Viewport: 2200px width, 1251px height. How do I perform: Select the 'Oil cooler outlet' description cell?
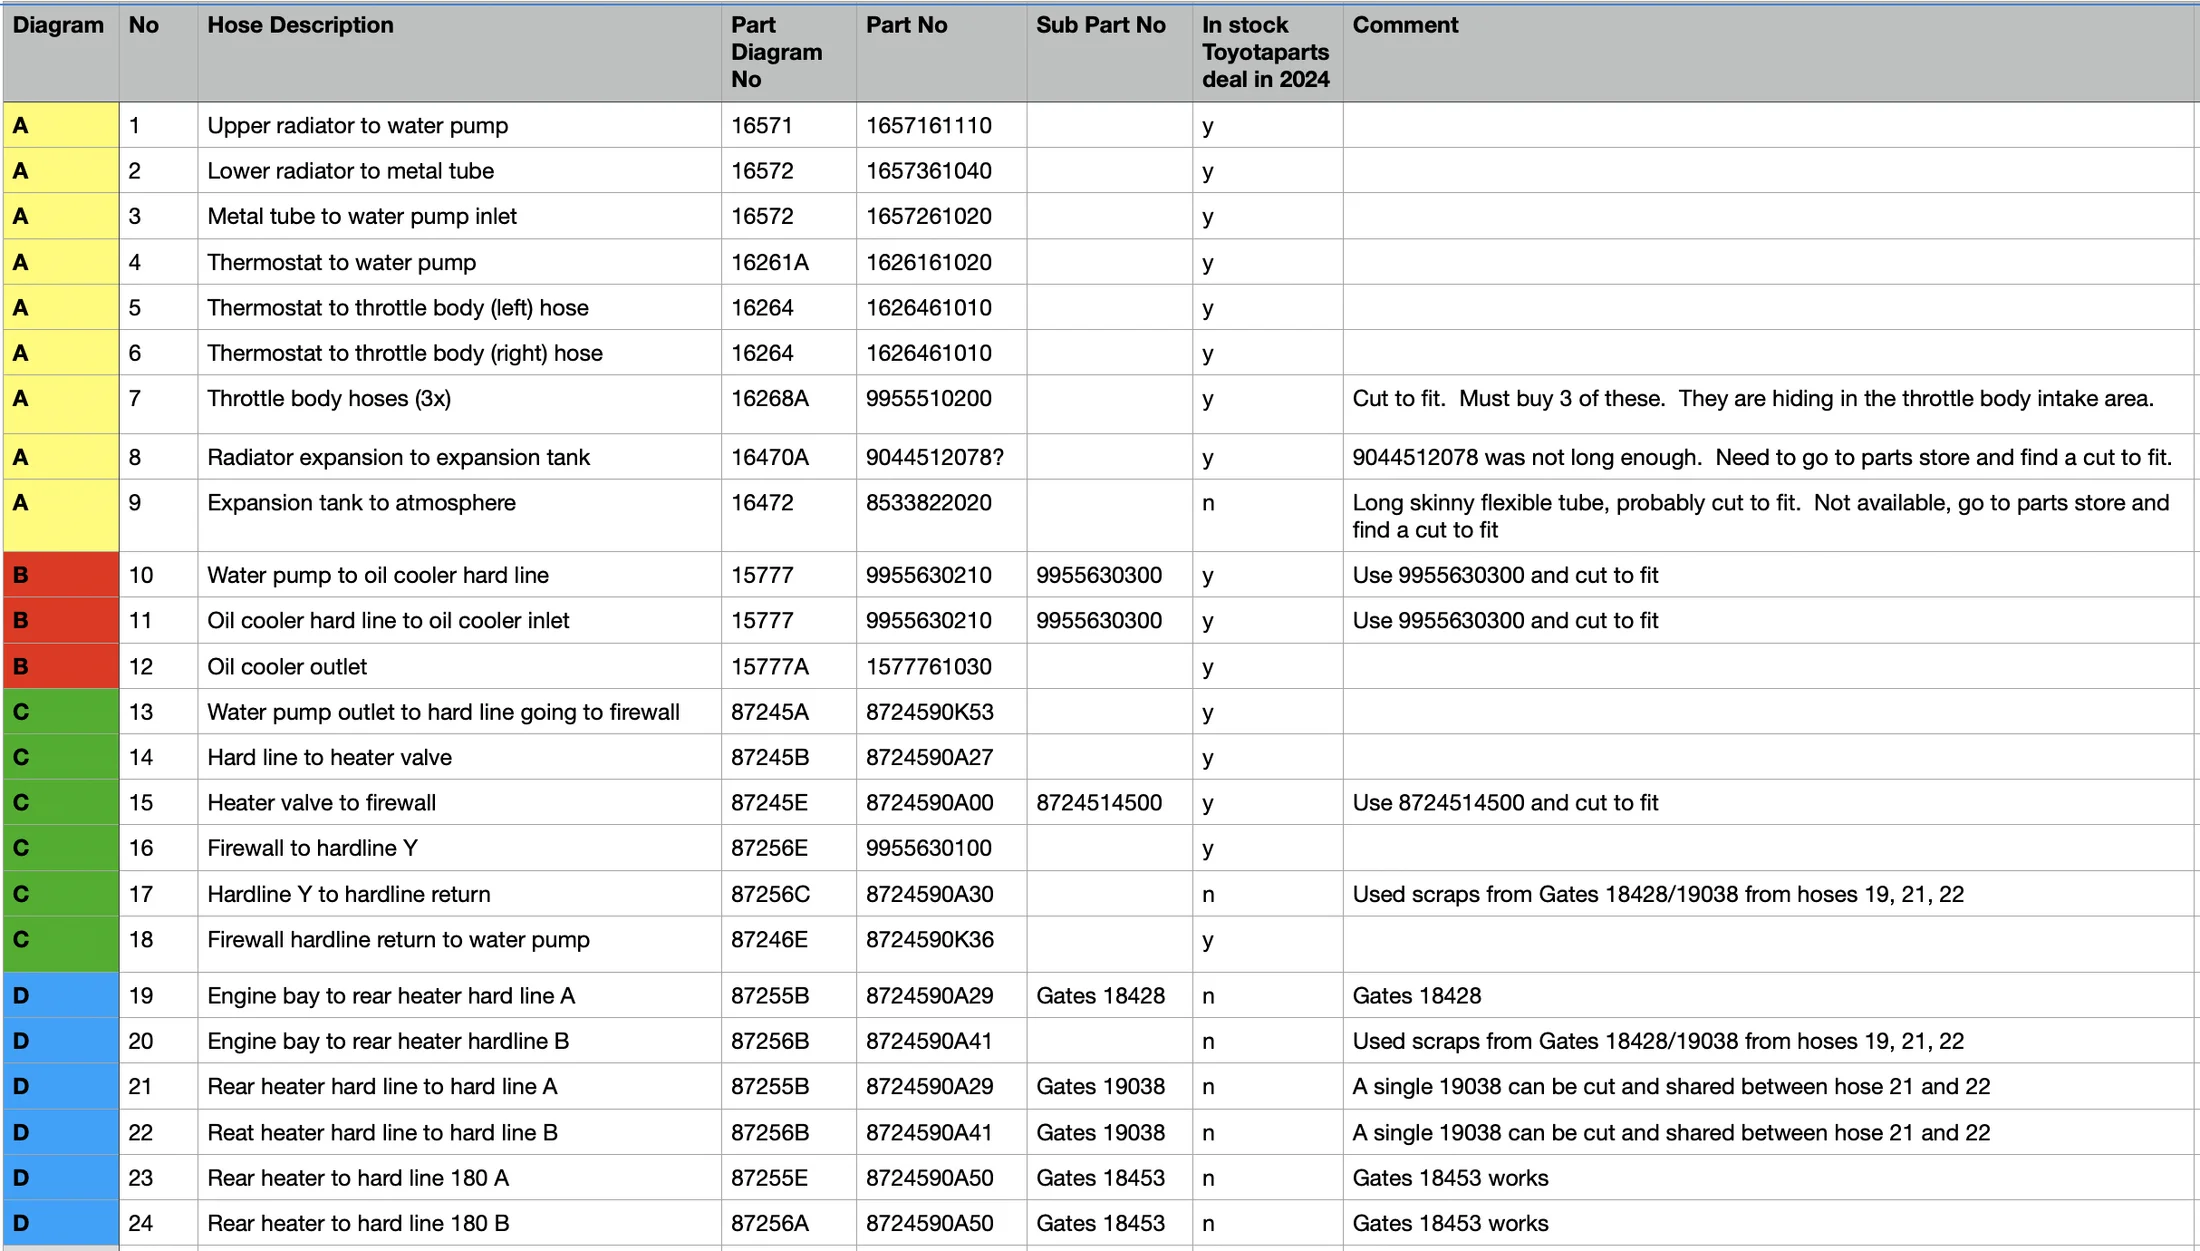coord(287,667)
